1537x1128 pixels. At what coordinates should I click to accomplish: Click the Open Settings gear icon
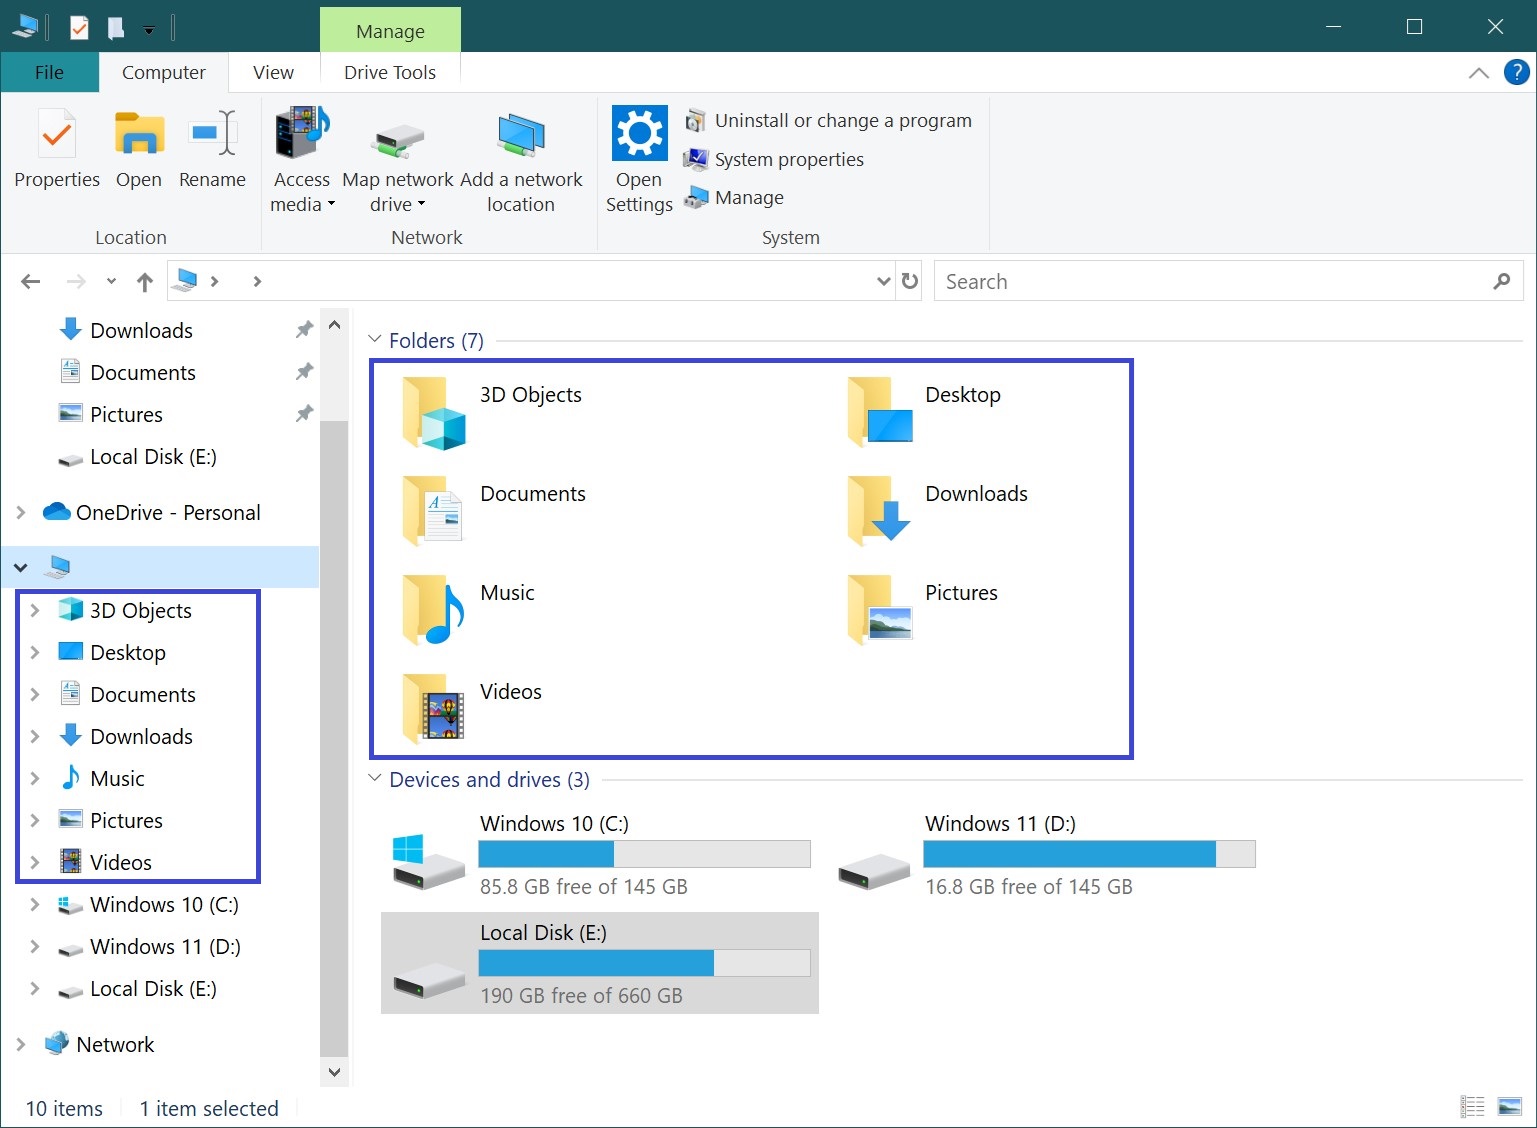click(x=639, y=134)
